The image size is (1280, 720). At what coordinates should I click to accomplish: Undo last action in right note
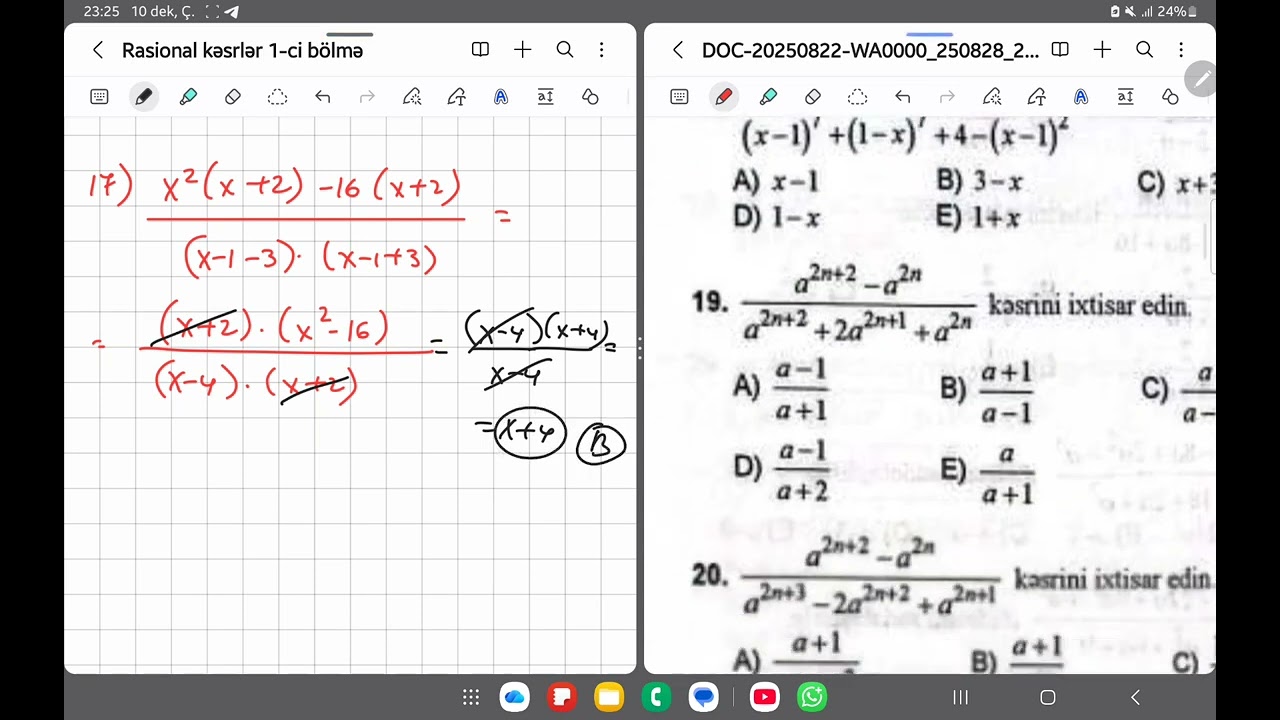pos(902,97)
